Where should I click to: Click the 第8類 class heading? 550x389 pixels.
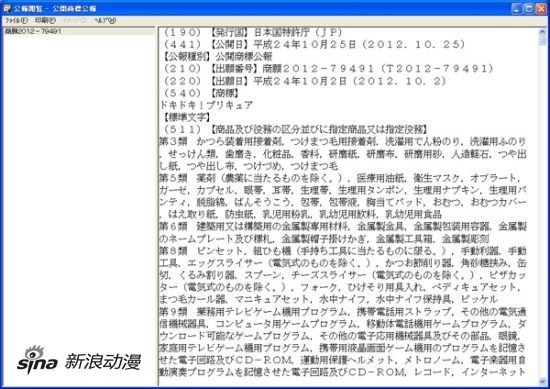click(x=173, y=251)
